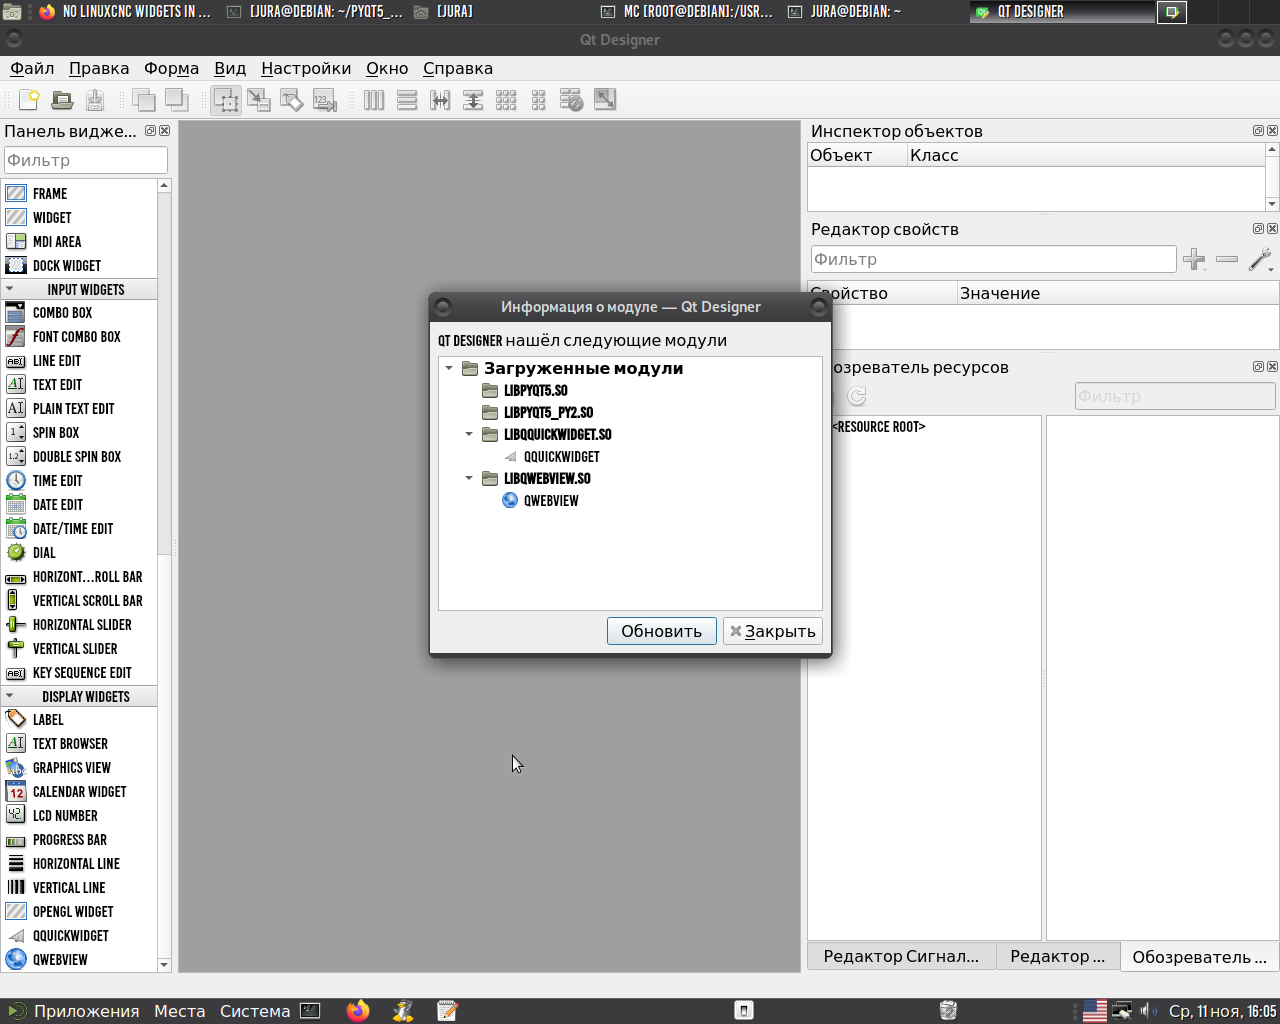1280x1024 pixels.
Task: Select the LCD Number widget
Action: 65,816
